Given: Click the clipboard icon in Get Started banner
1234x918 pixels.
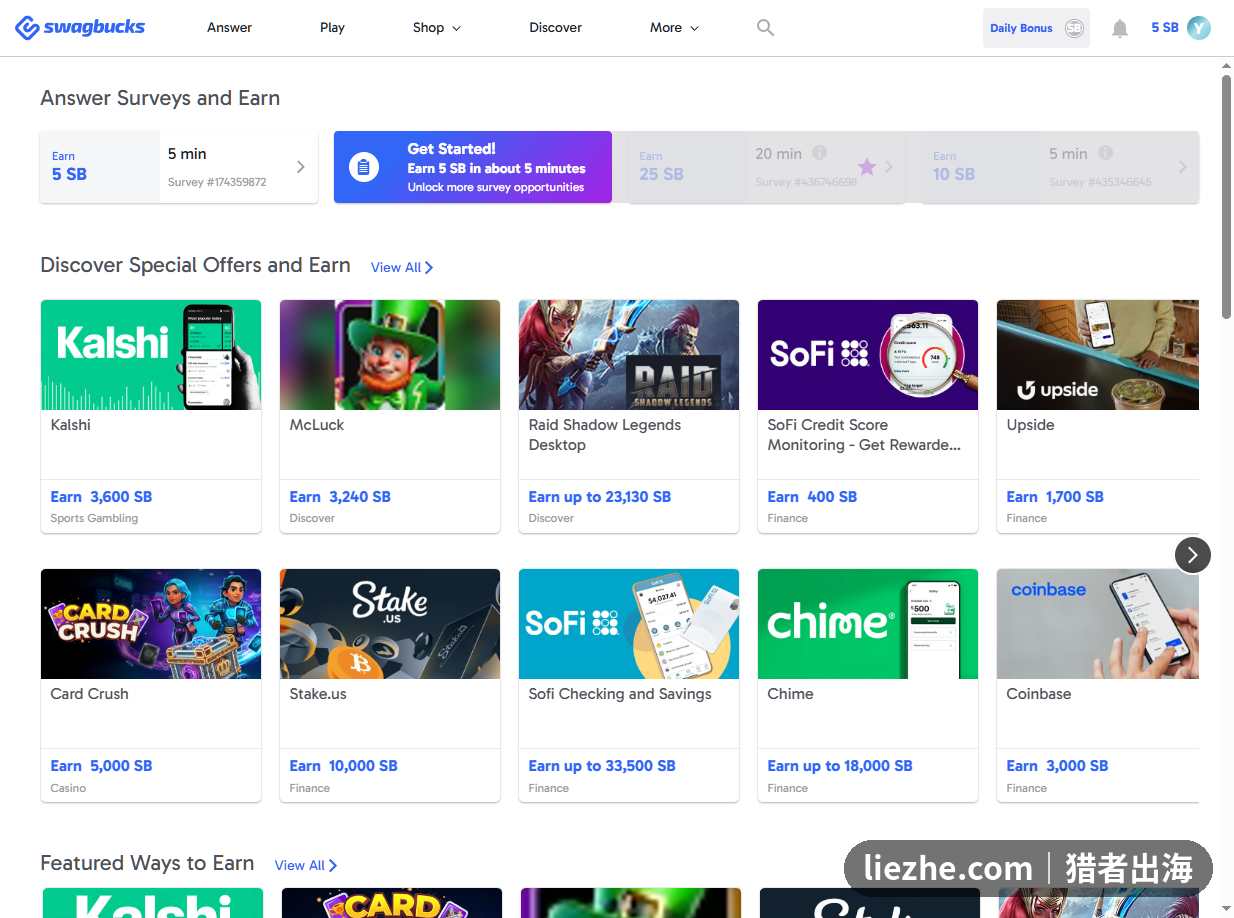Looking at the screenshot, I should tap(364, 167).
